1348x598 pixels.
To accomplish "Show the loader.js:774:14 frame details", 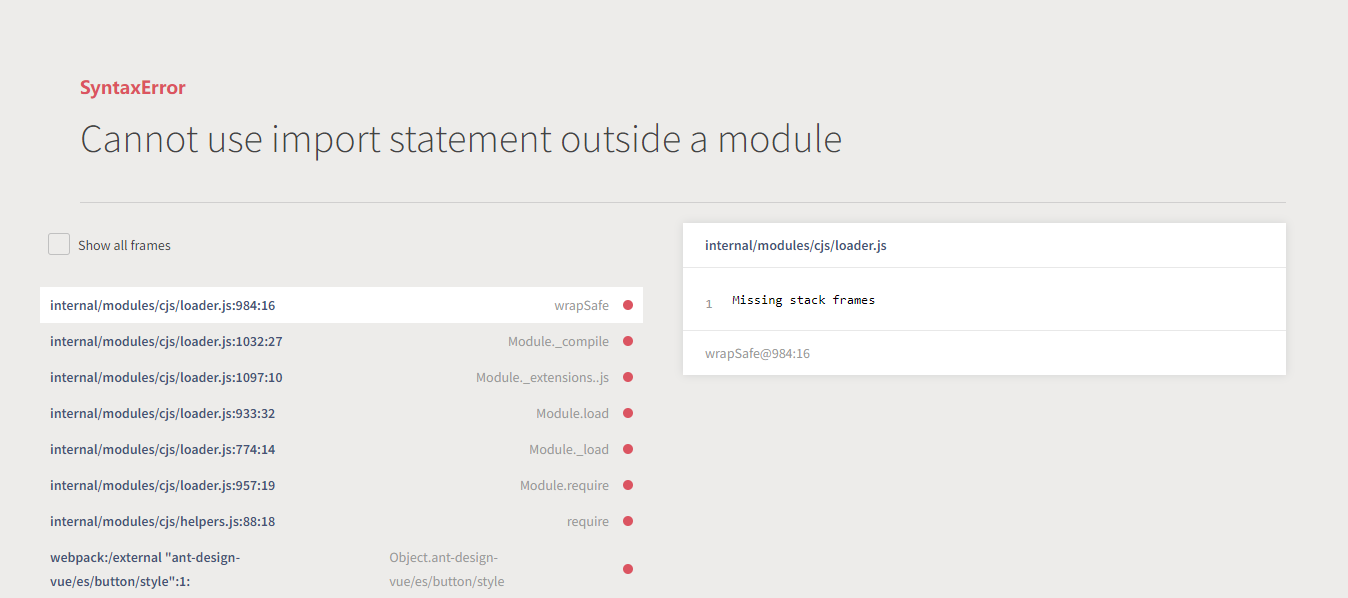I will click(162, 449).
